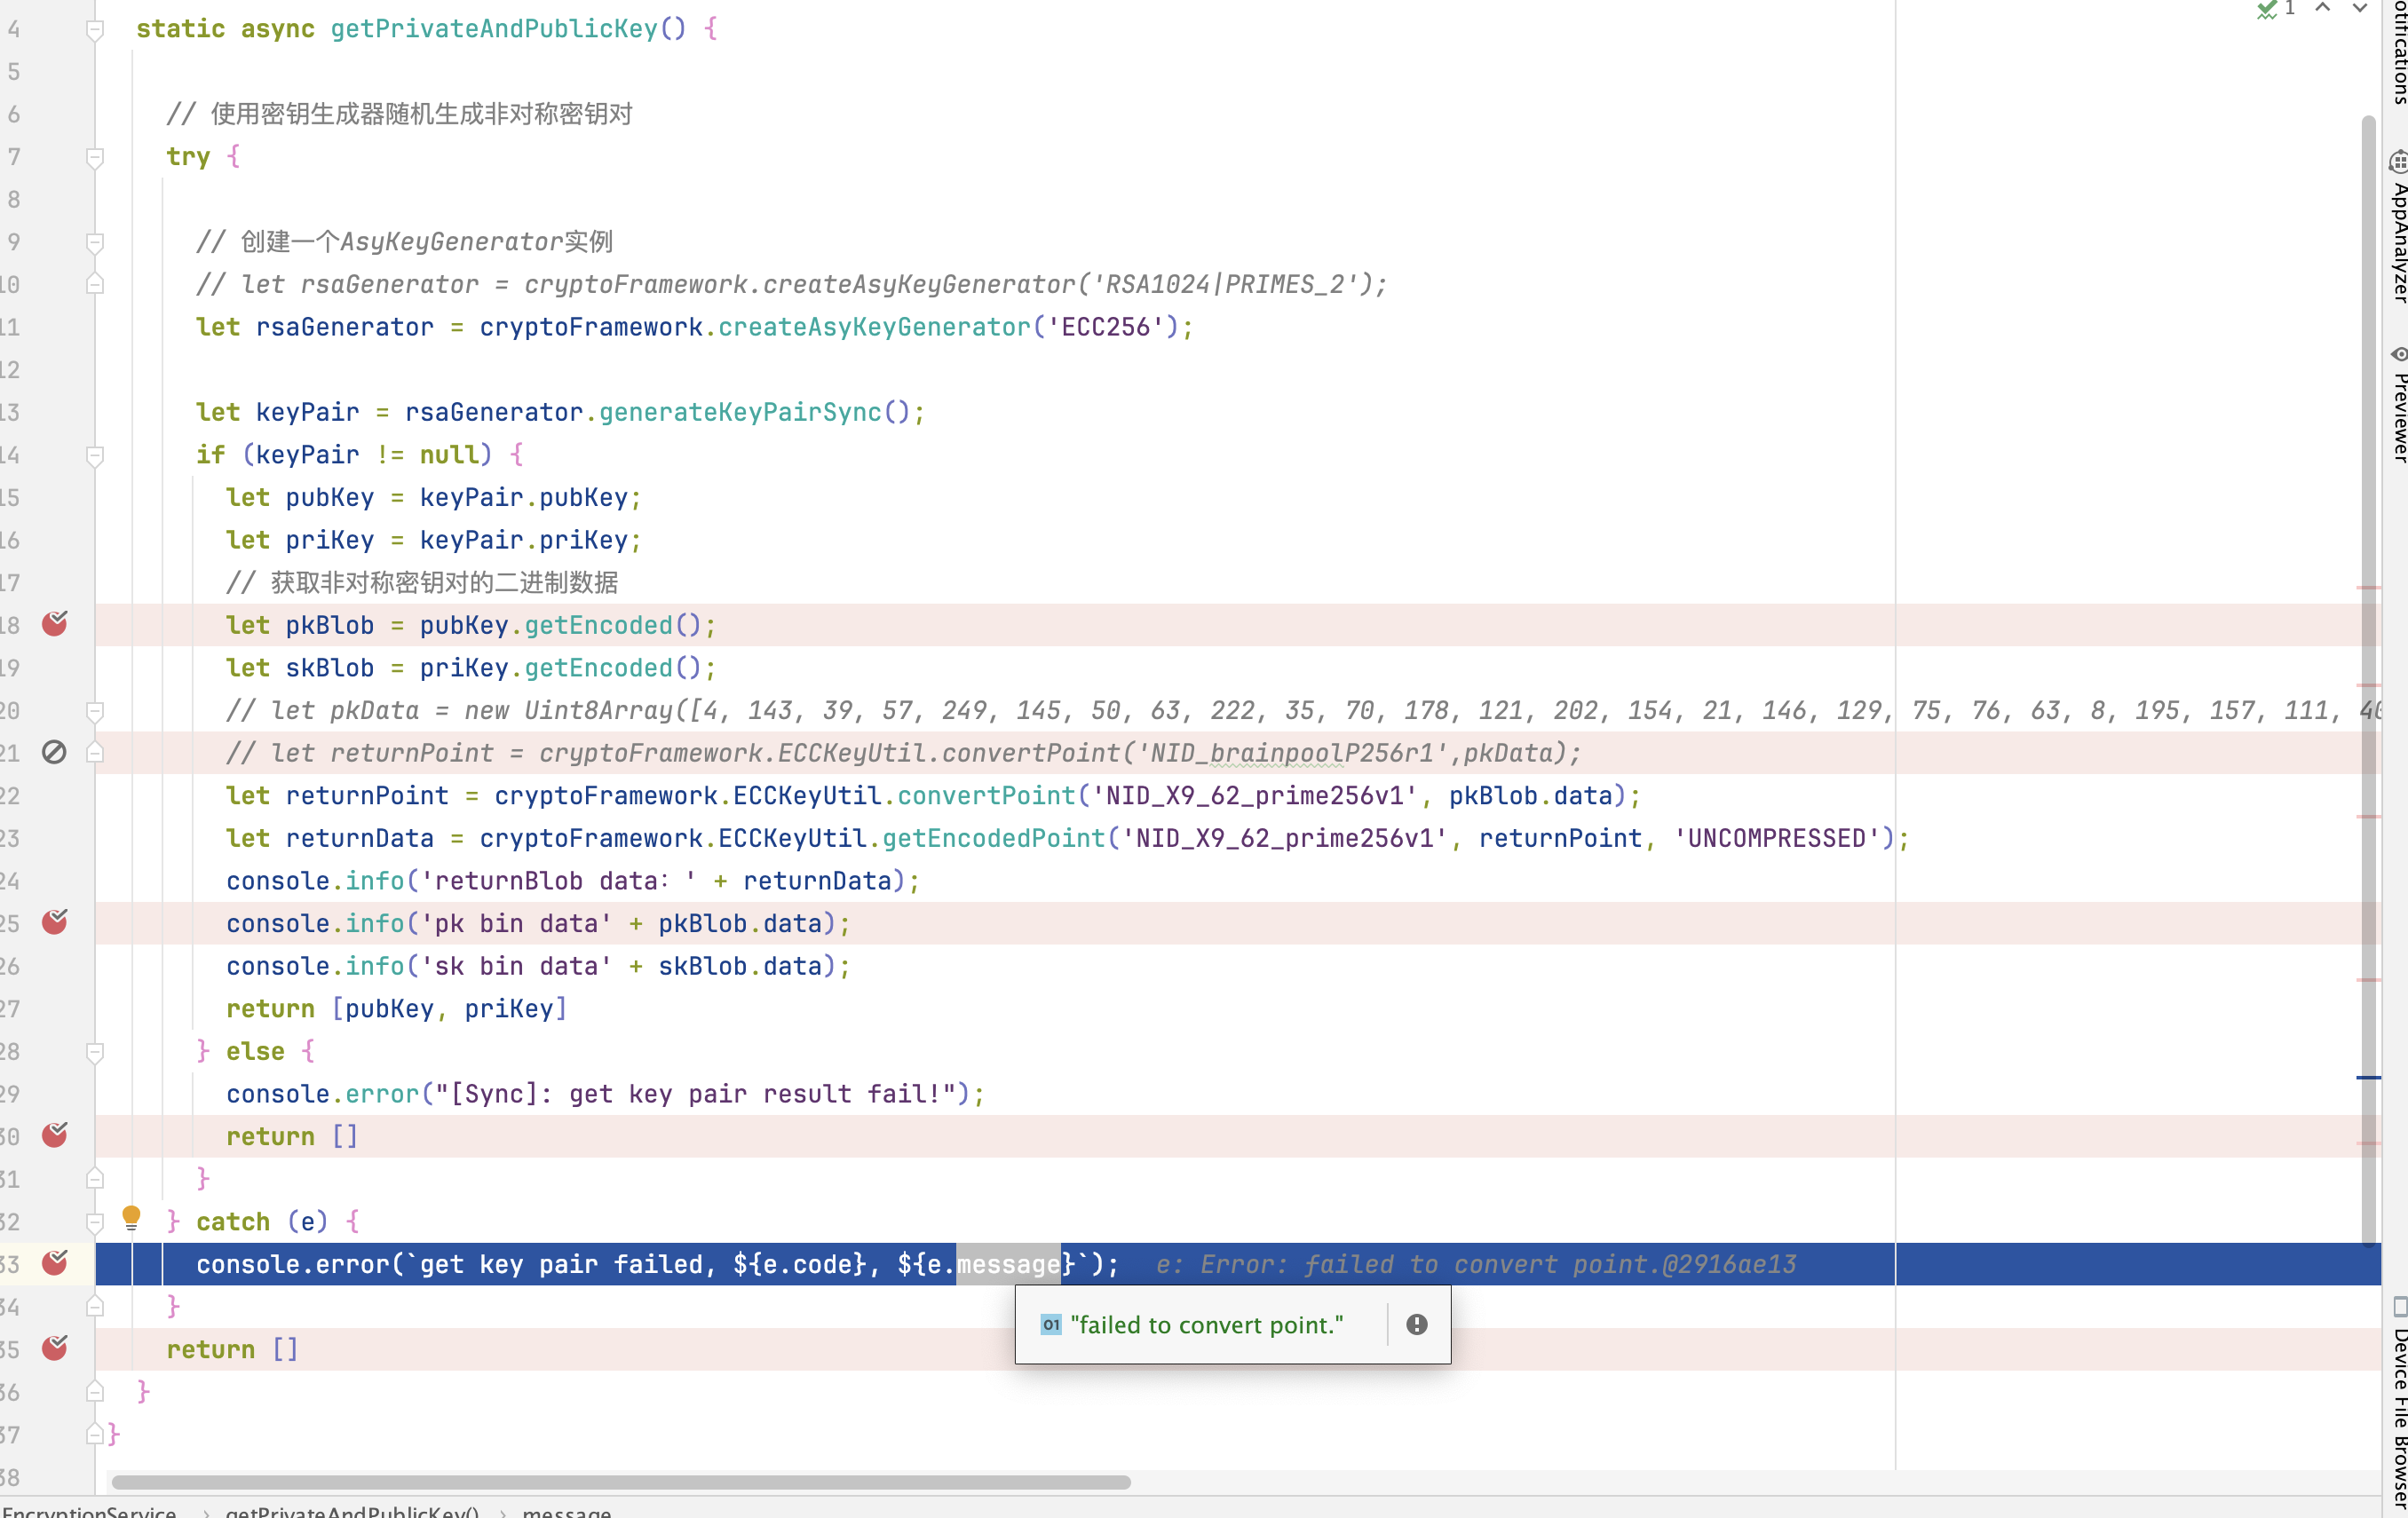Select EncryptionService in the breadcrumb bar
Screen dimensions: 2408x1518
click(x=89, y=1511)
